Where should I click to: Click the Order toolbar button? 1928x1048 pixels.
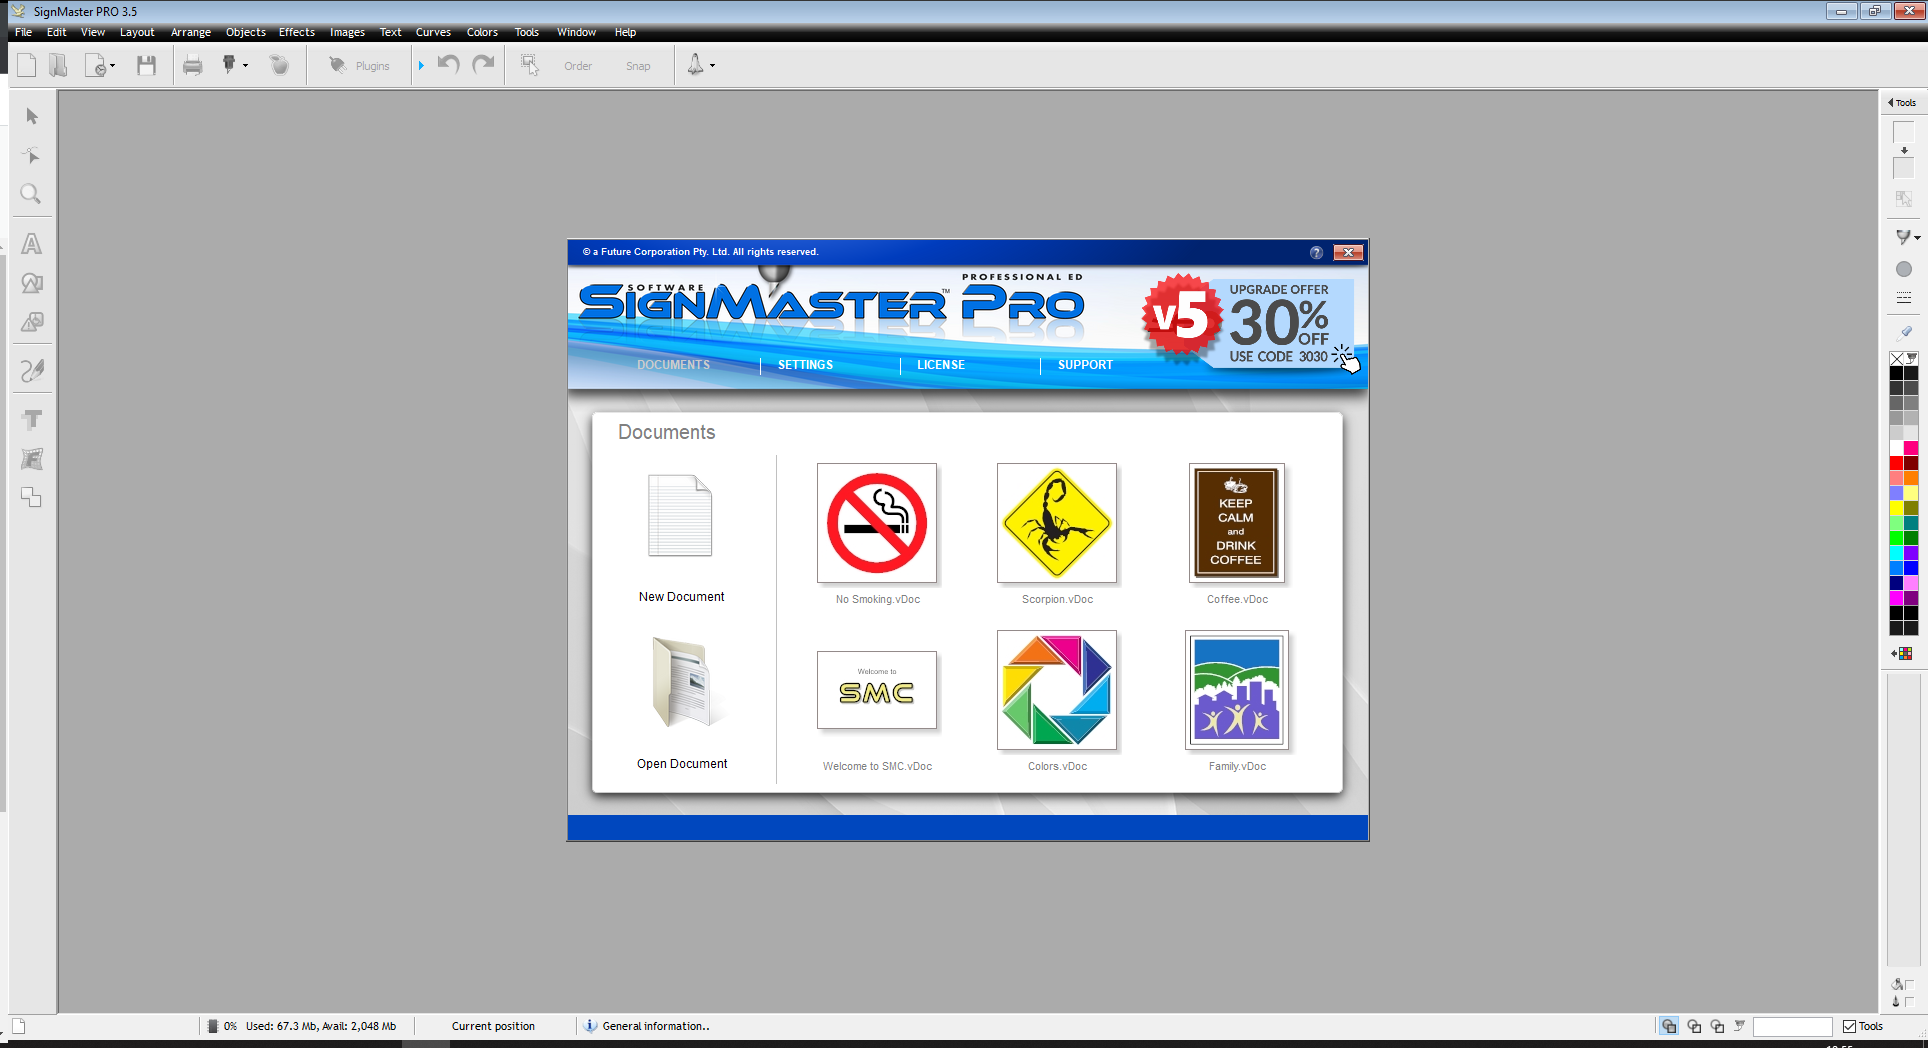578,66
